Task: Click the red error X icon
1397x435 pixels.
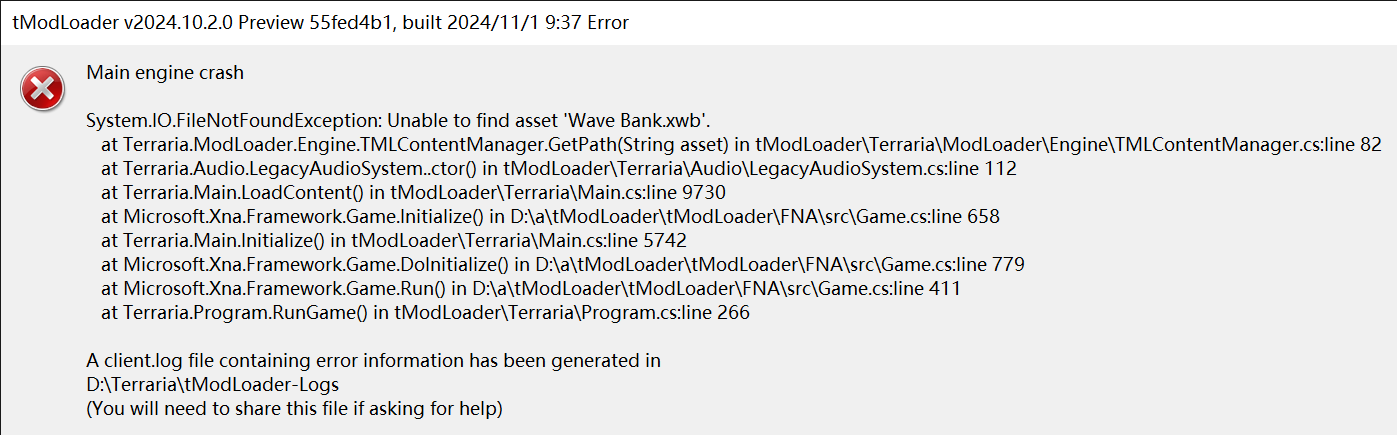Action: (x=43, y=91)
